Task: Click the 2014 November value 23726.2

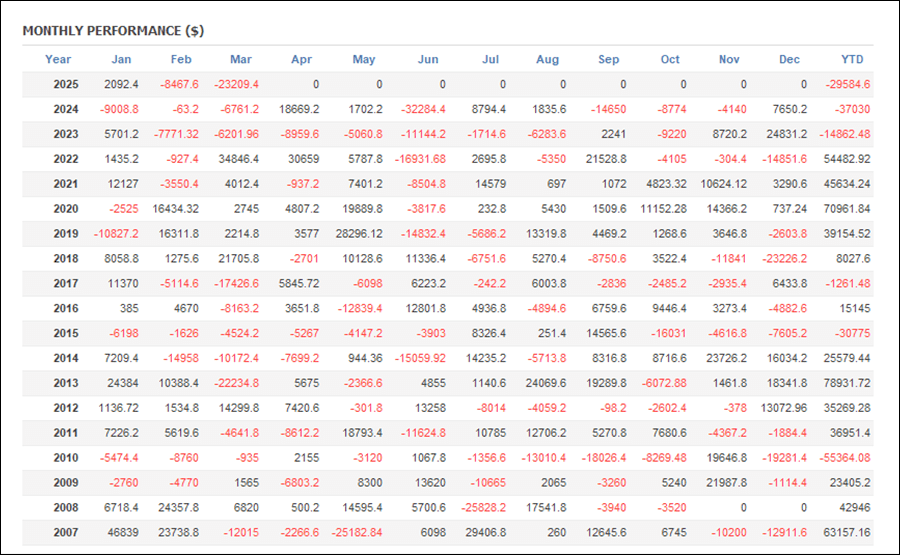Action: click(x=727, y=358)
